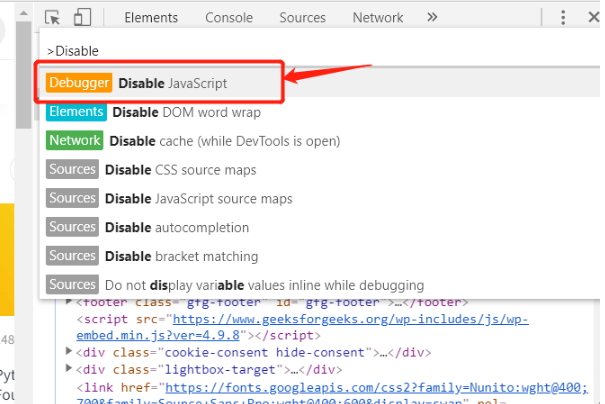This screenshot has height=404, width=605.
Task: Choose Disable CSS source maps
Action: [x=320, y=170]
